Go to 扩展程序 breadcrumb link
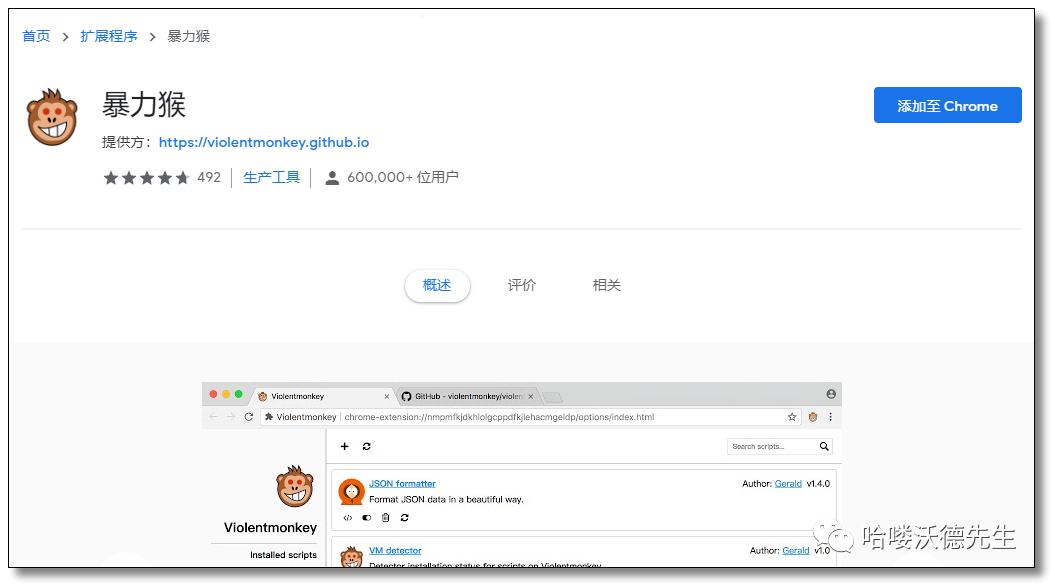 coord(109,36)
